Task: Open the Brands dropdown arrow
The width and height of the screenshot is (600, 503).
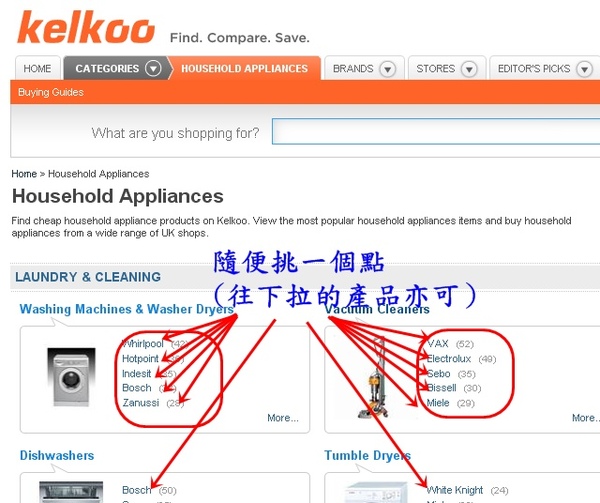Action: [387, 69]
